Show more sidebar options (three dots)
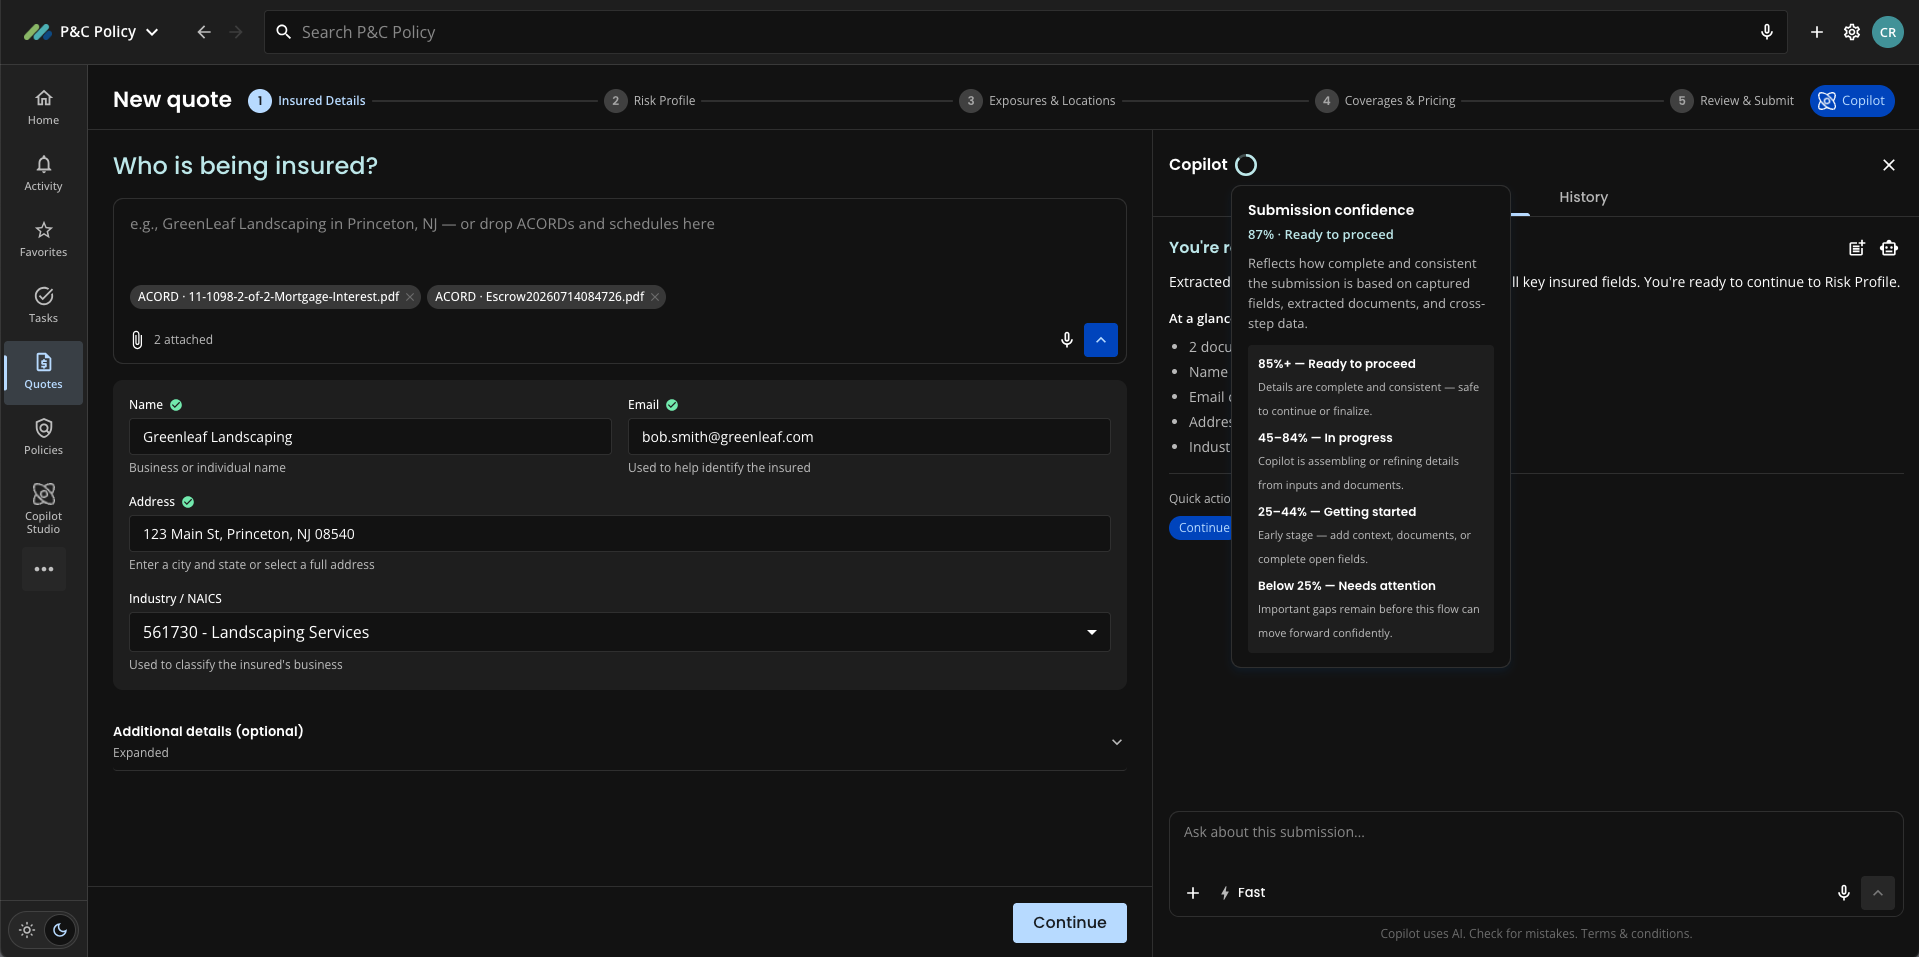1919x957 pixels. pyautogui.click(x=44, y=569)
